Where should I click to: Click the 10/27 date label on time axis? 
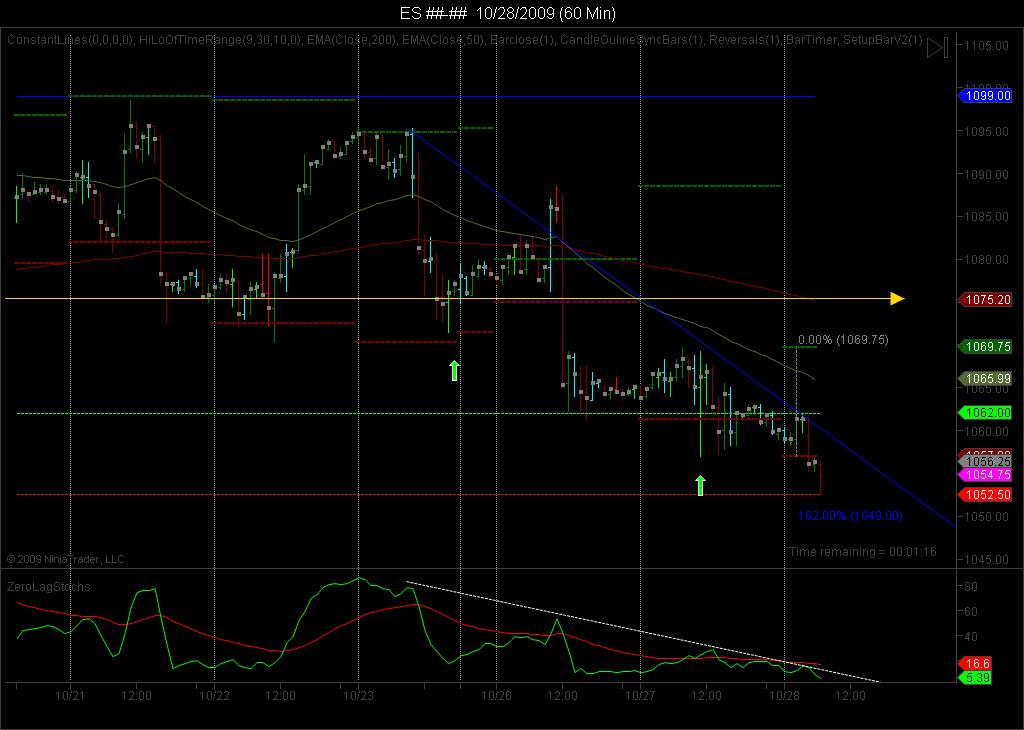click(640, 696)
